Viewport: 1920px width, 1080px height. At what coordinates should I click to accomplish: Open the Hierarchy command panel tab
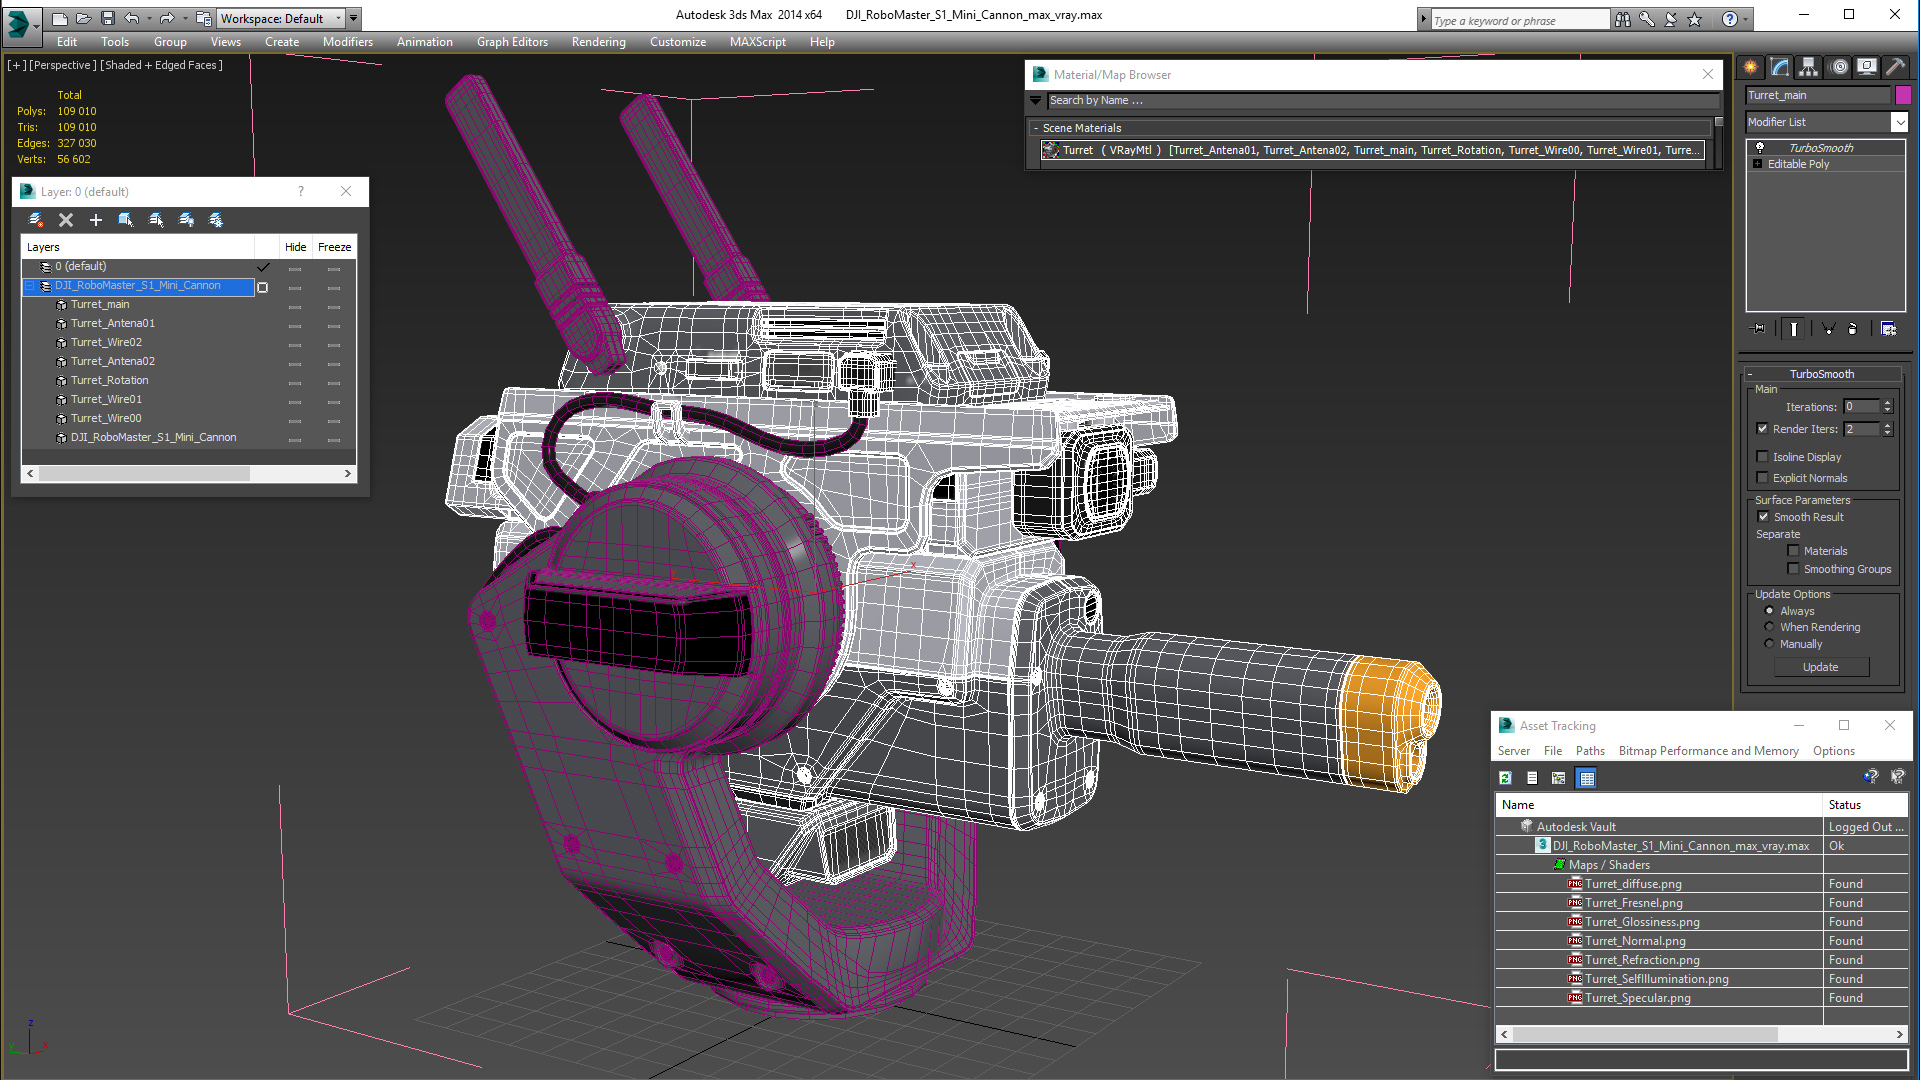[1808, 67]
